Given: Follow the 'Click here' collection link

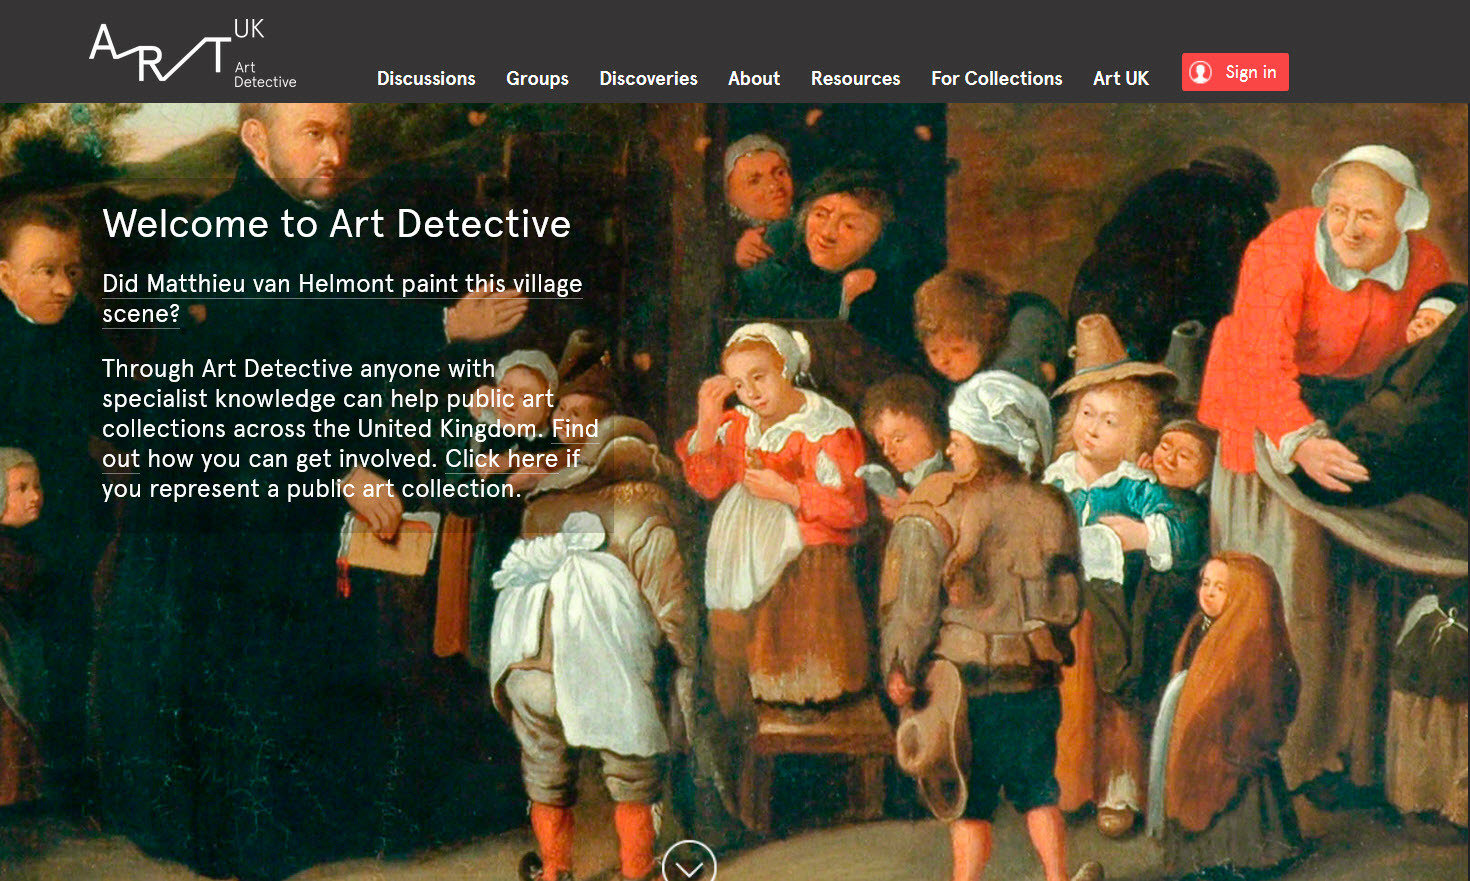Looking at the screenshot, I should (x=501, y=459).
